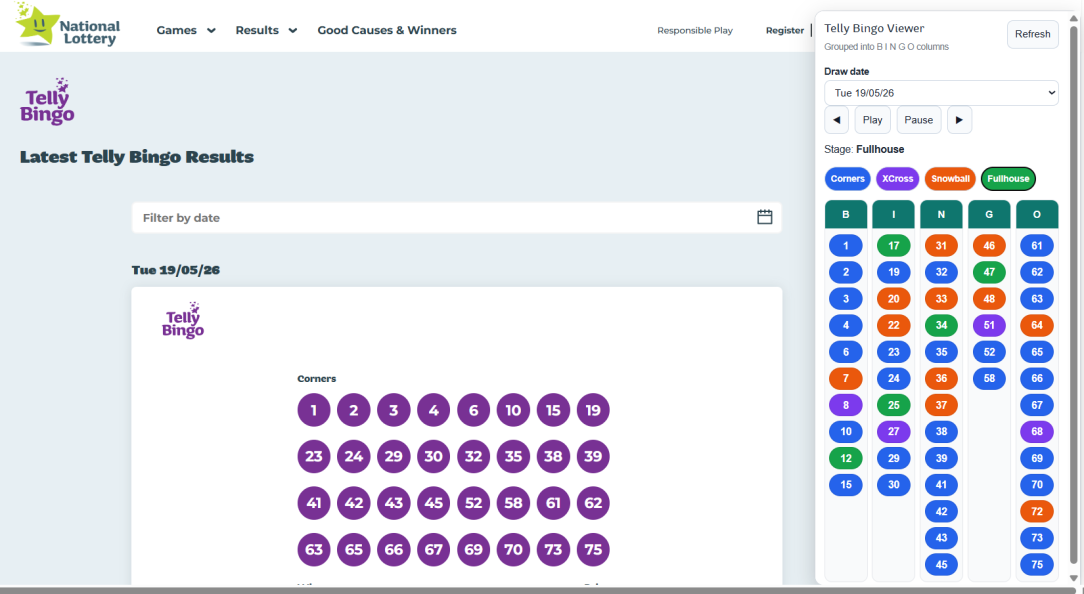Select the Fullhouse stage pill
The height and width of the screenshot is (594, 1084).
pyautogui.click(x=1008, y=178)
